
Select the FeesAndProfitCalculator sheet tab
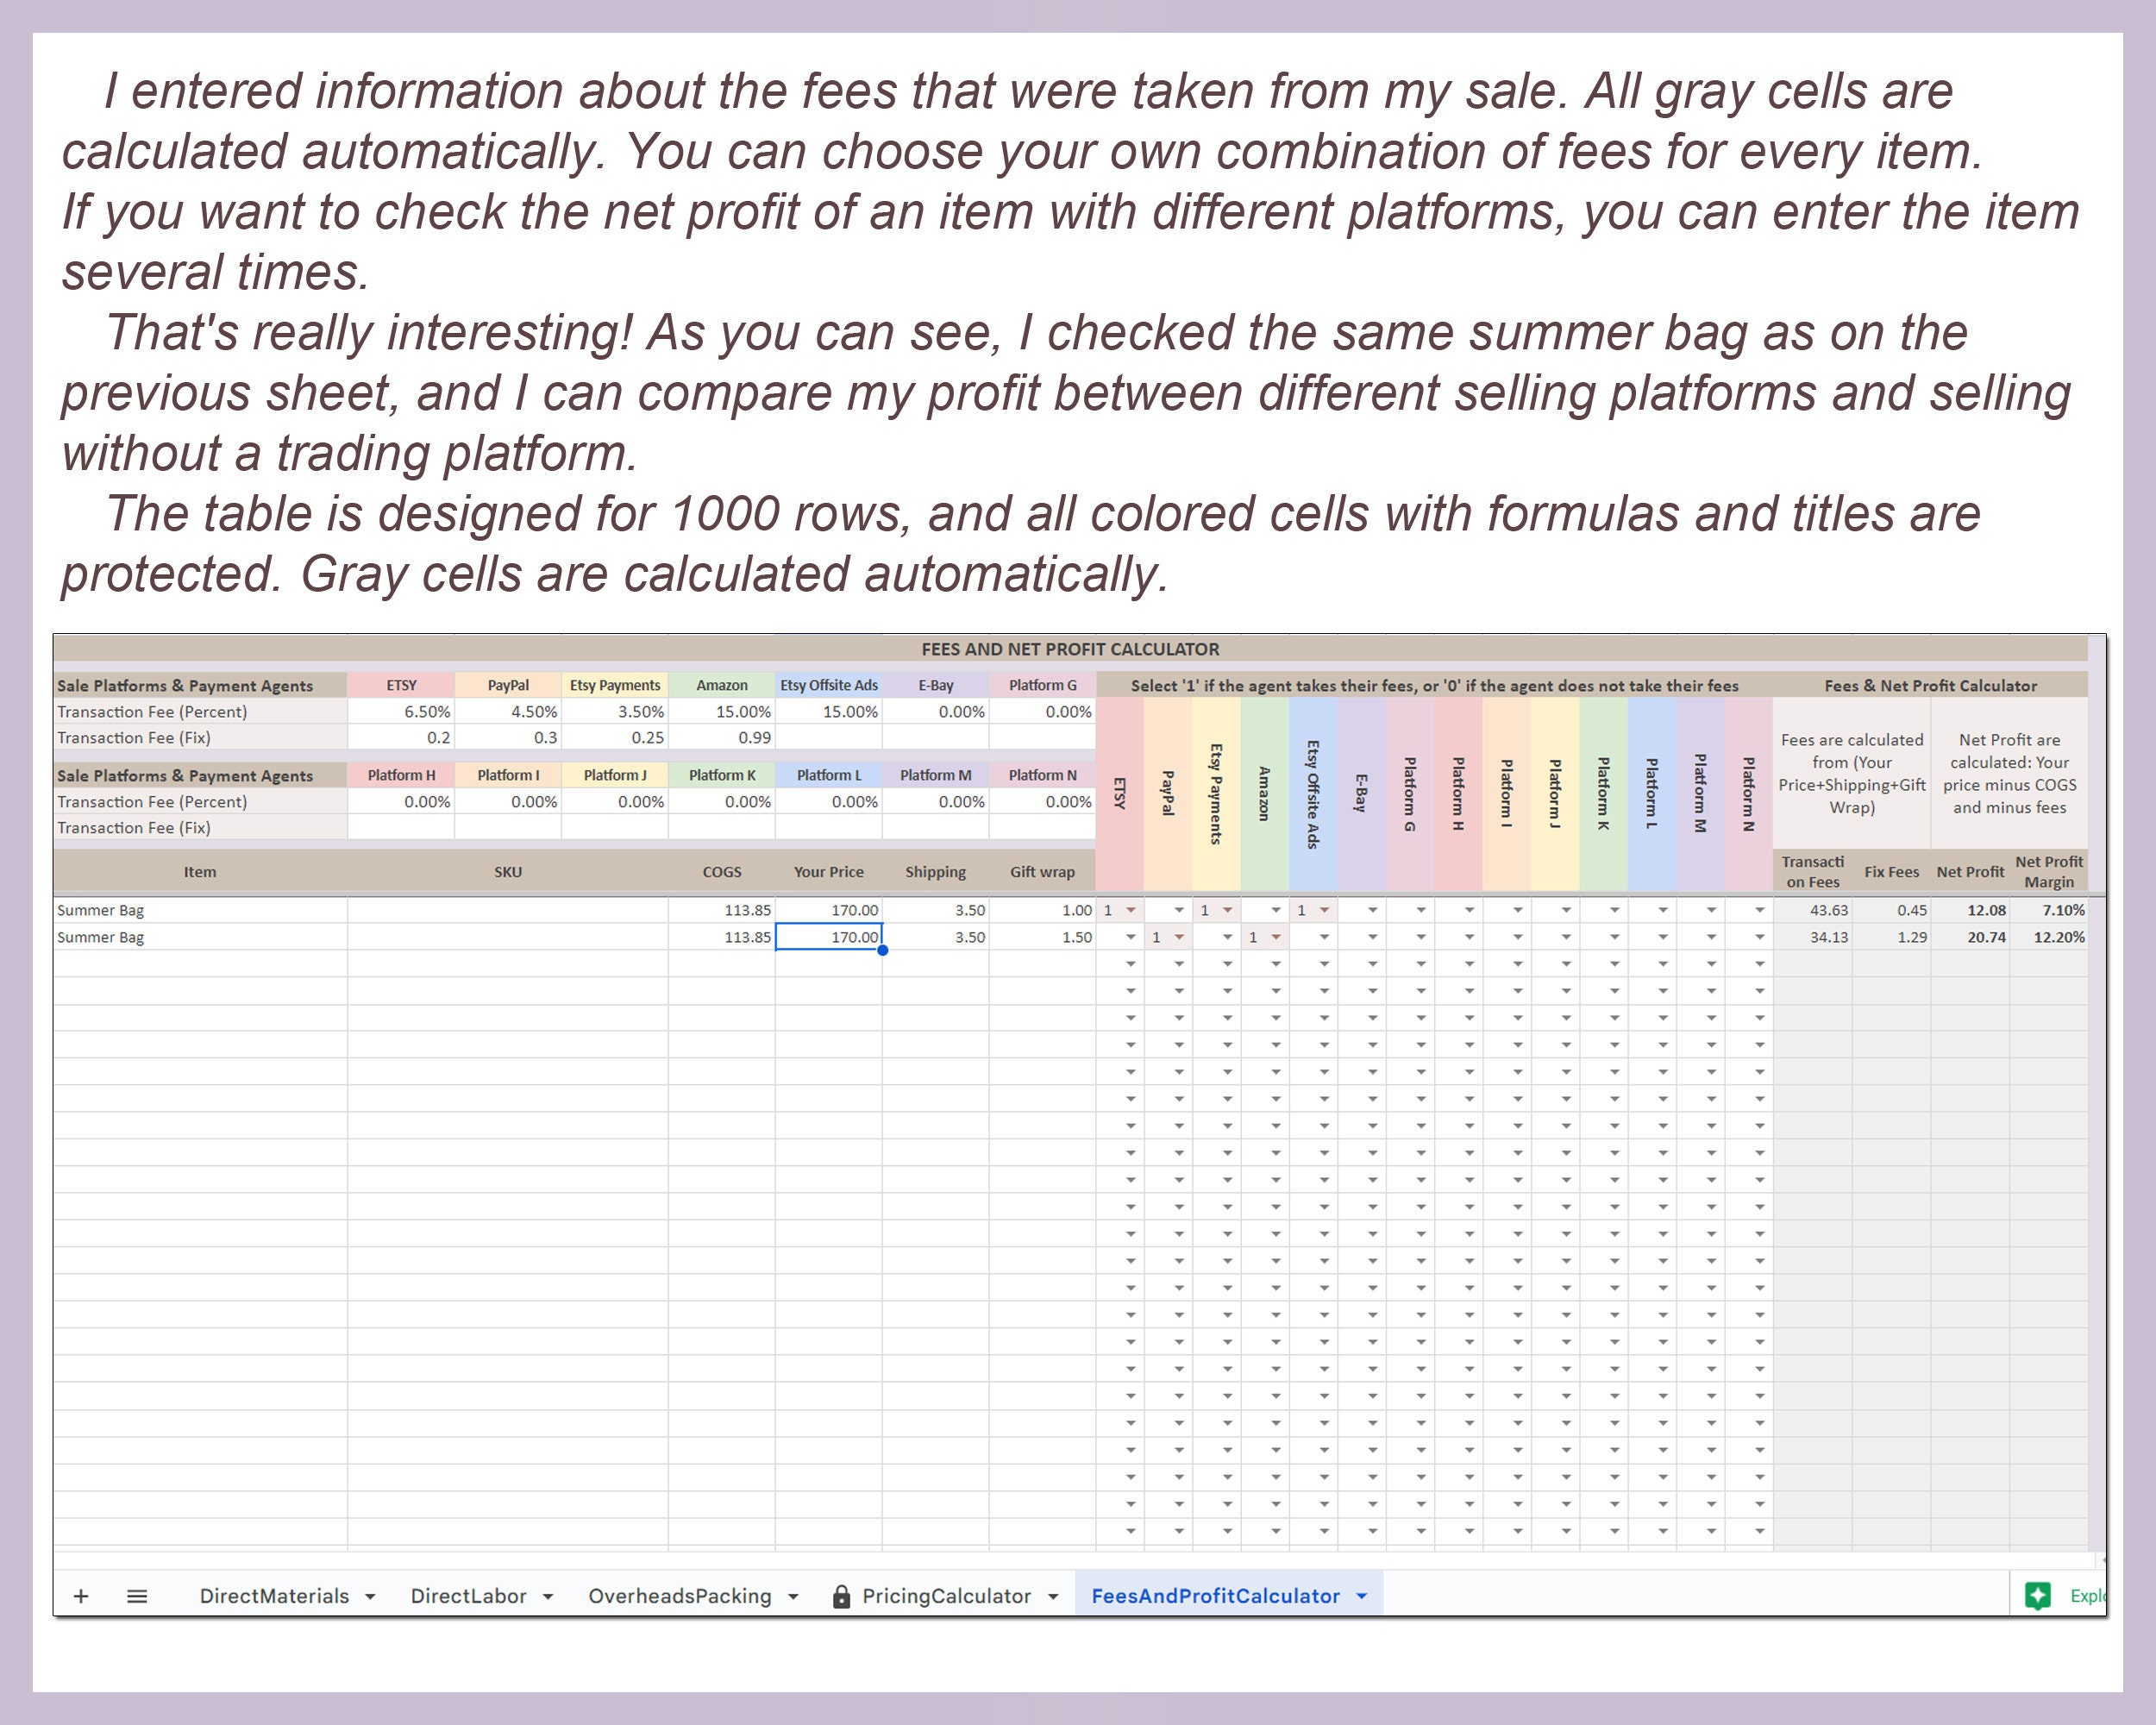pos(1215,1596)
